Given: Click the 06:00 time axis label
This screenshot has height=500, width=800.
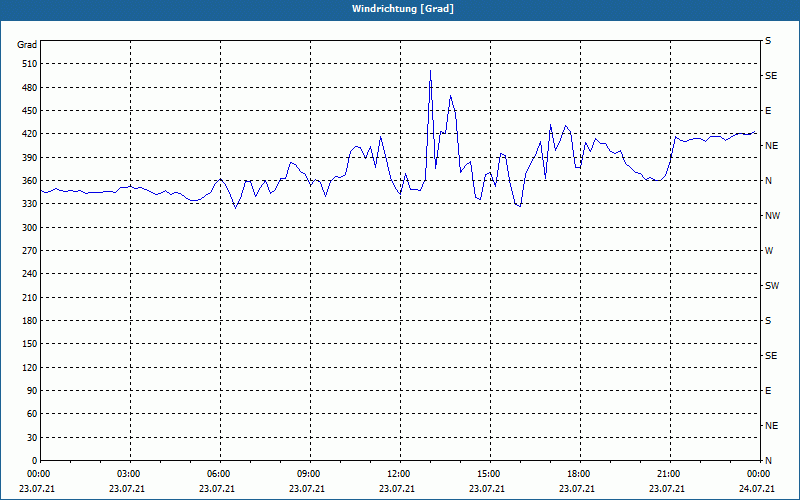Looking at the screenshot, I should coord(218,474).
